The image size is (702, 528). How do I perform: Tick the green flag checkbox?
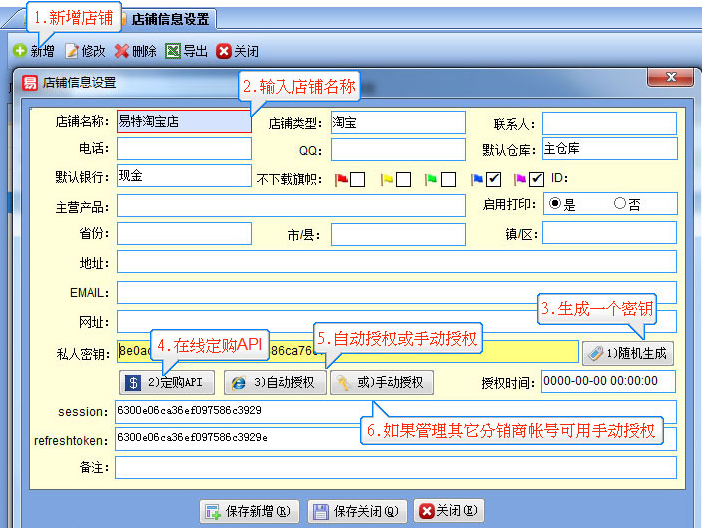(x=449, y=180)
